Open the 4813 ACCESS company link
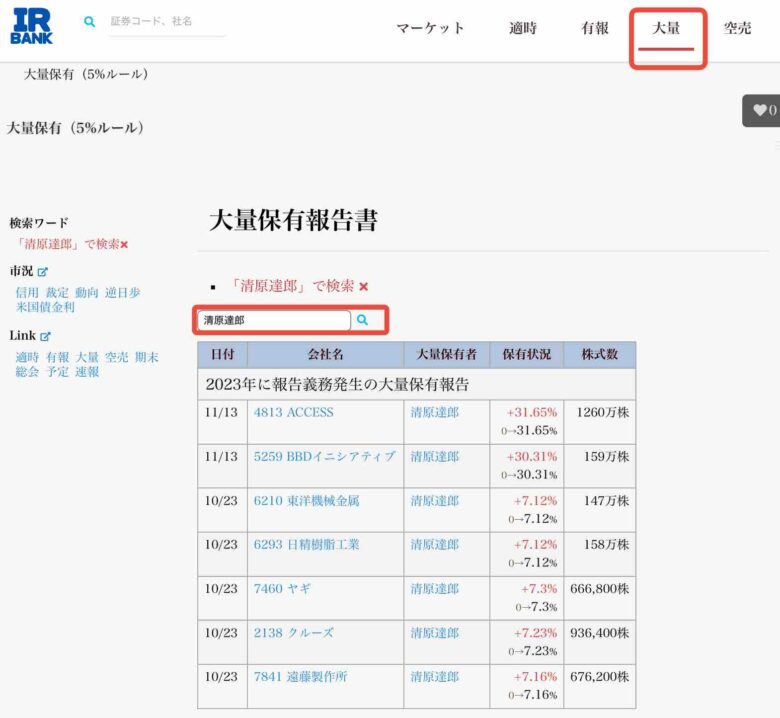 click(x=293, y=412)
